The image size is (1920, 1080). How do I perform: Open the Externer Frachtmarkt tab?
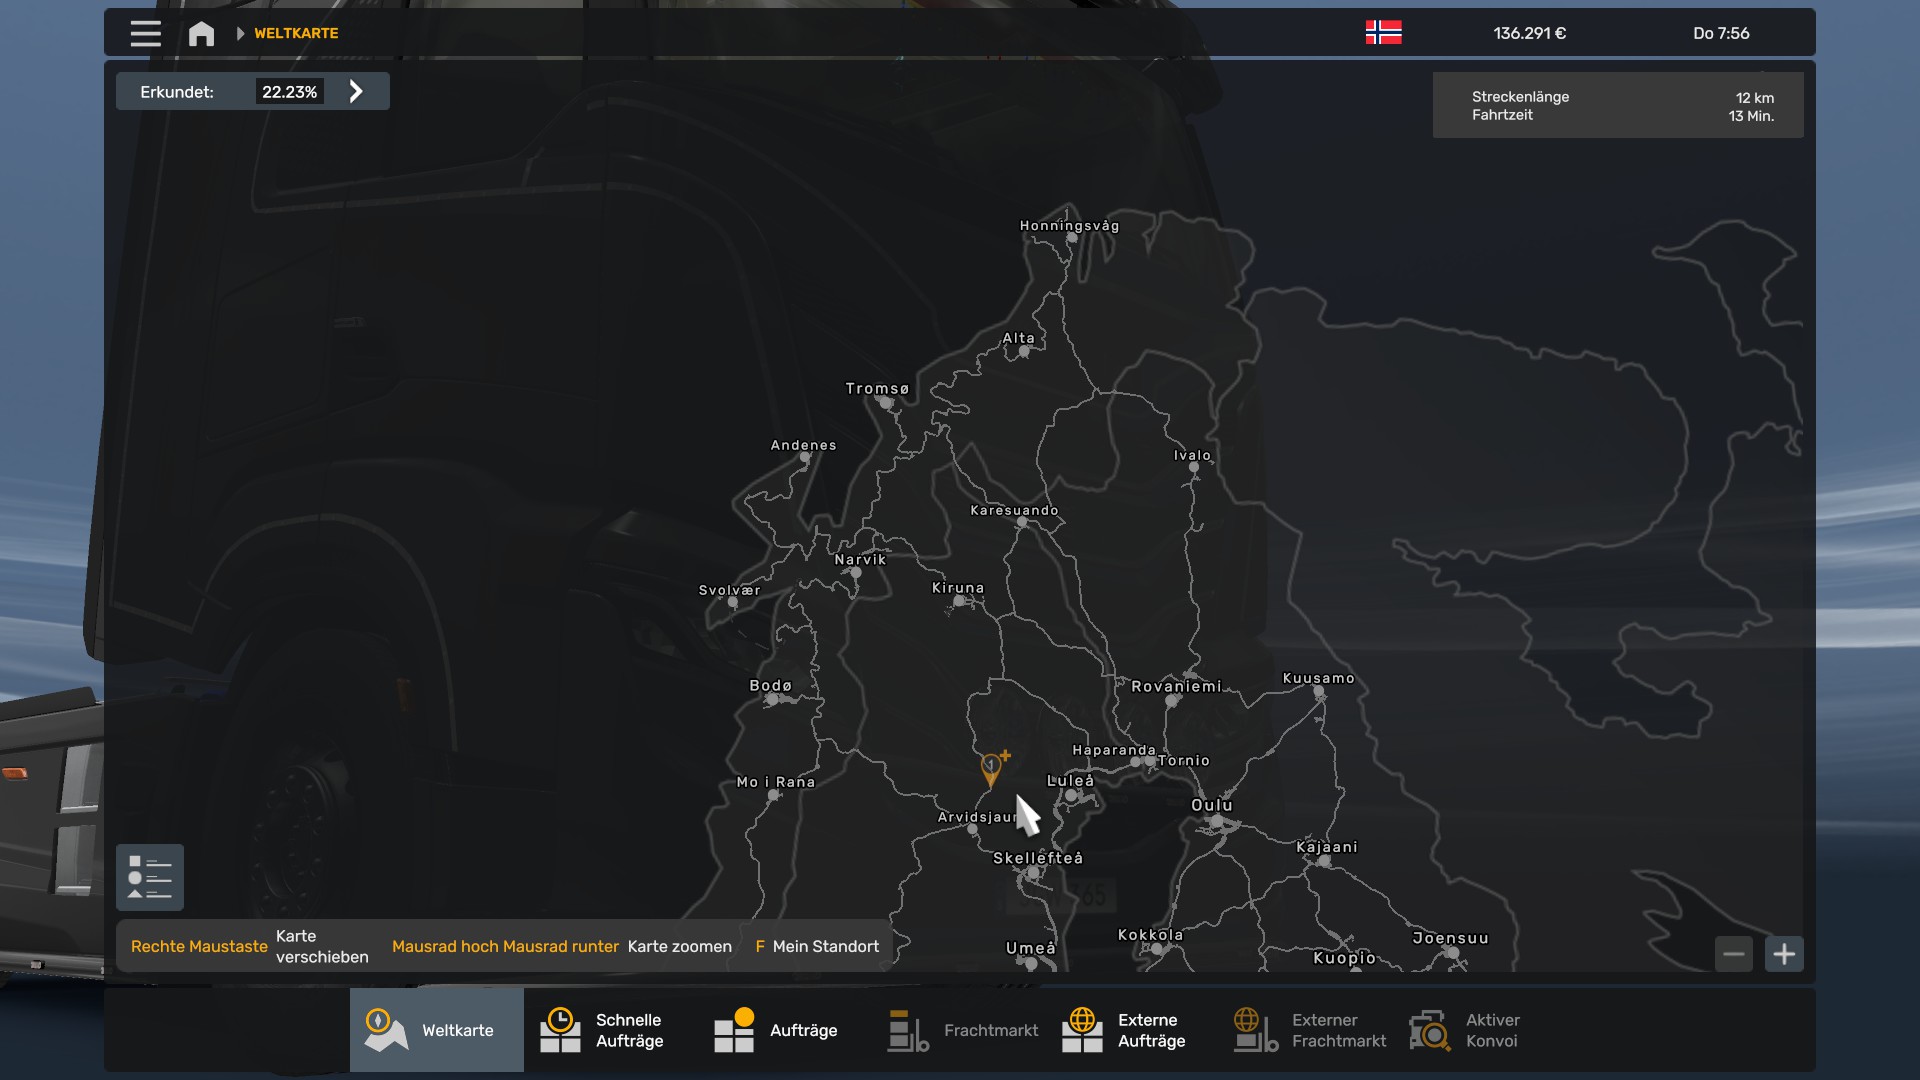click(1306, 1030)
